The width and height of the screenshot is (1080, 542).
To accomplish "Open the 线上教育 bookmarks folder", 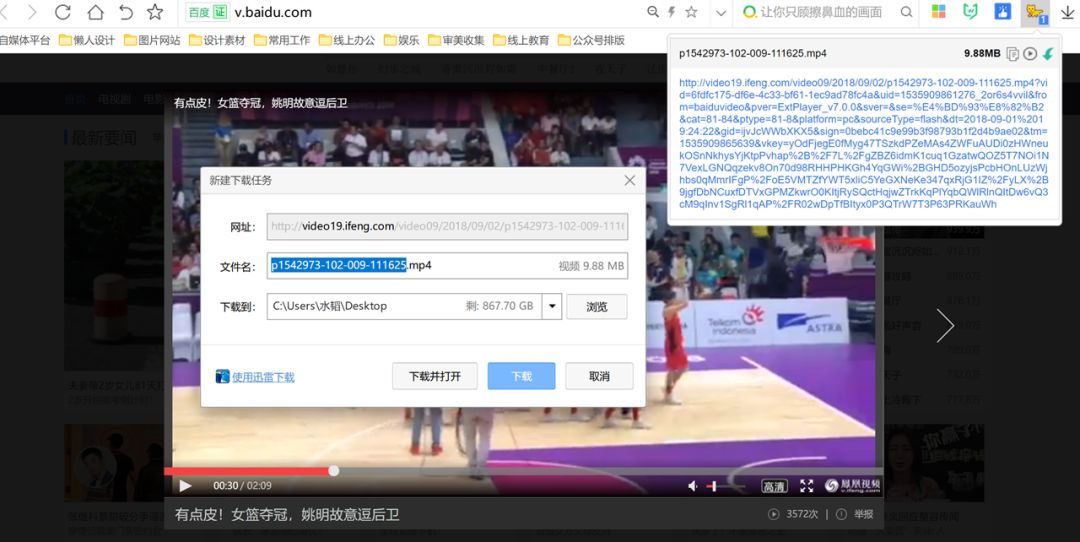I will pos(521,40).
